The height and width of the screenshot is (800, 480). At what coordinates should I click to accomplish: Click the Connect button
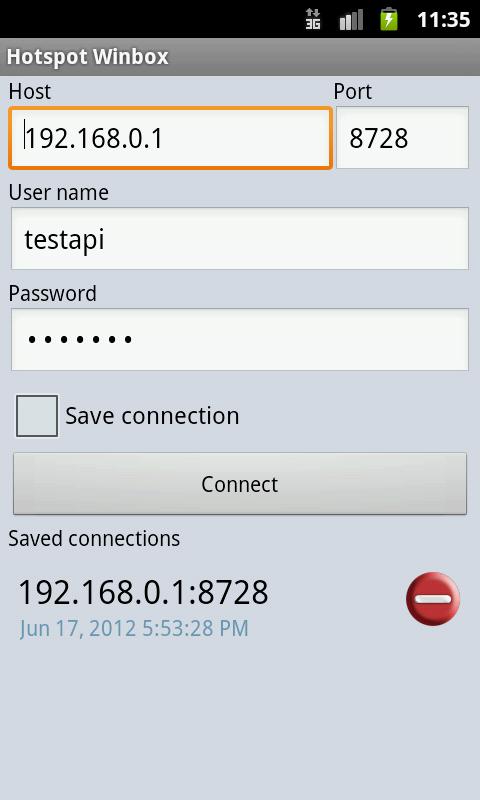[x=240, y=484]
